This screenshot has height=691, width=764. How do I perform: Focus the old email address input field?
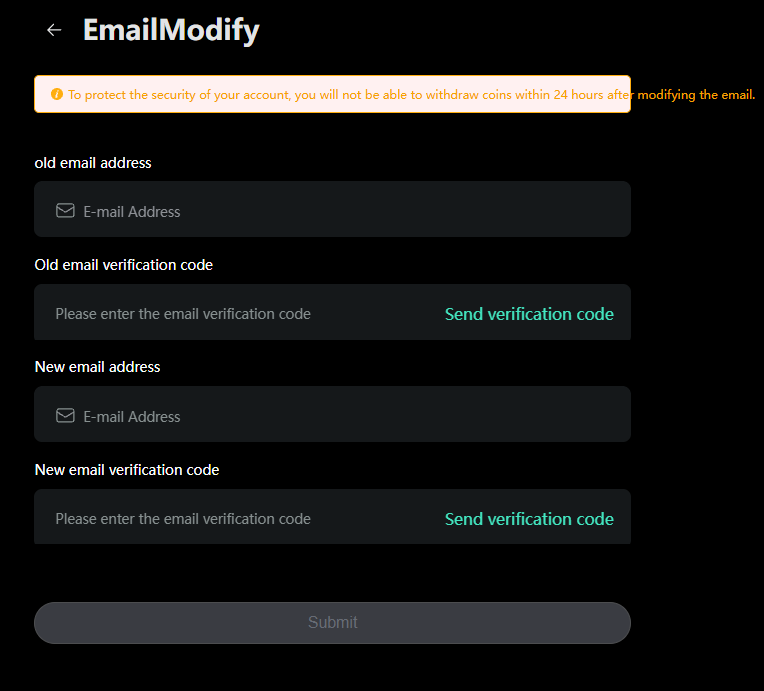click(332, 209)
